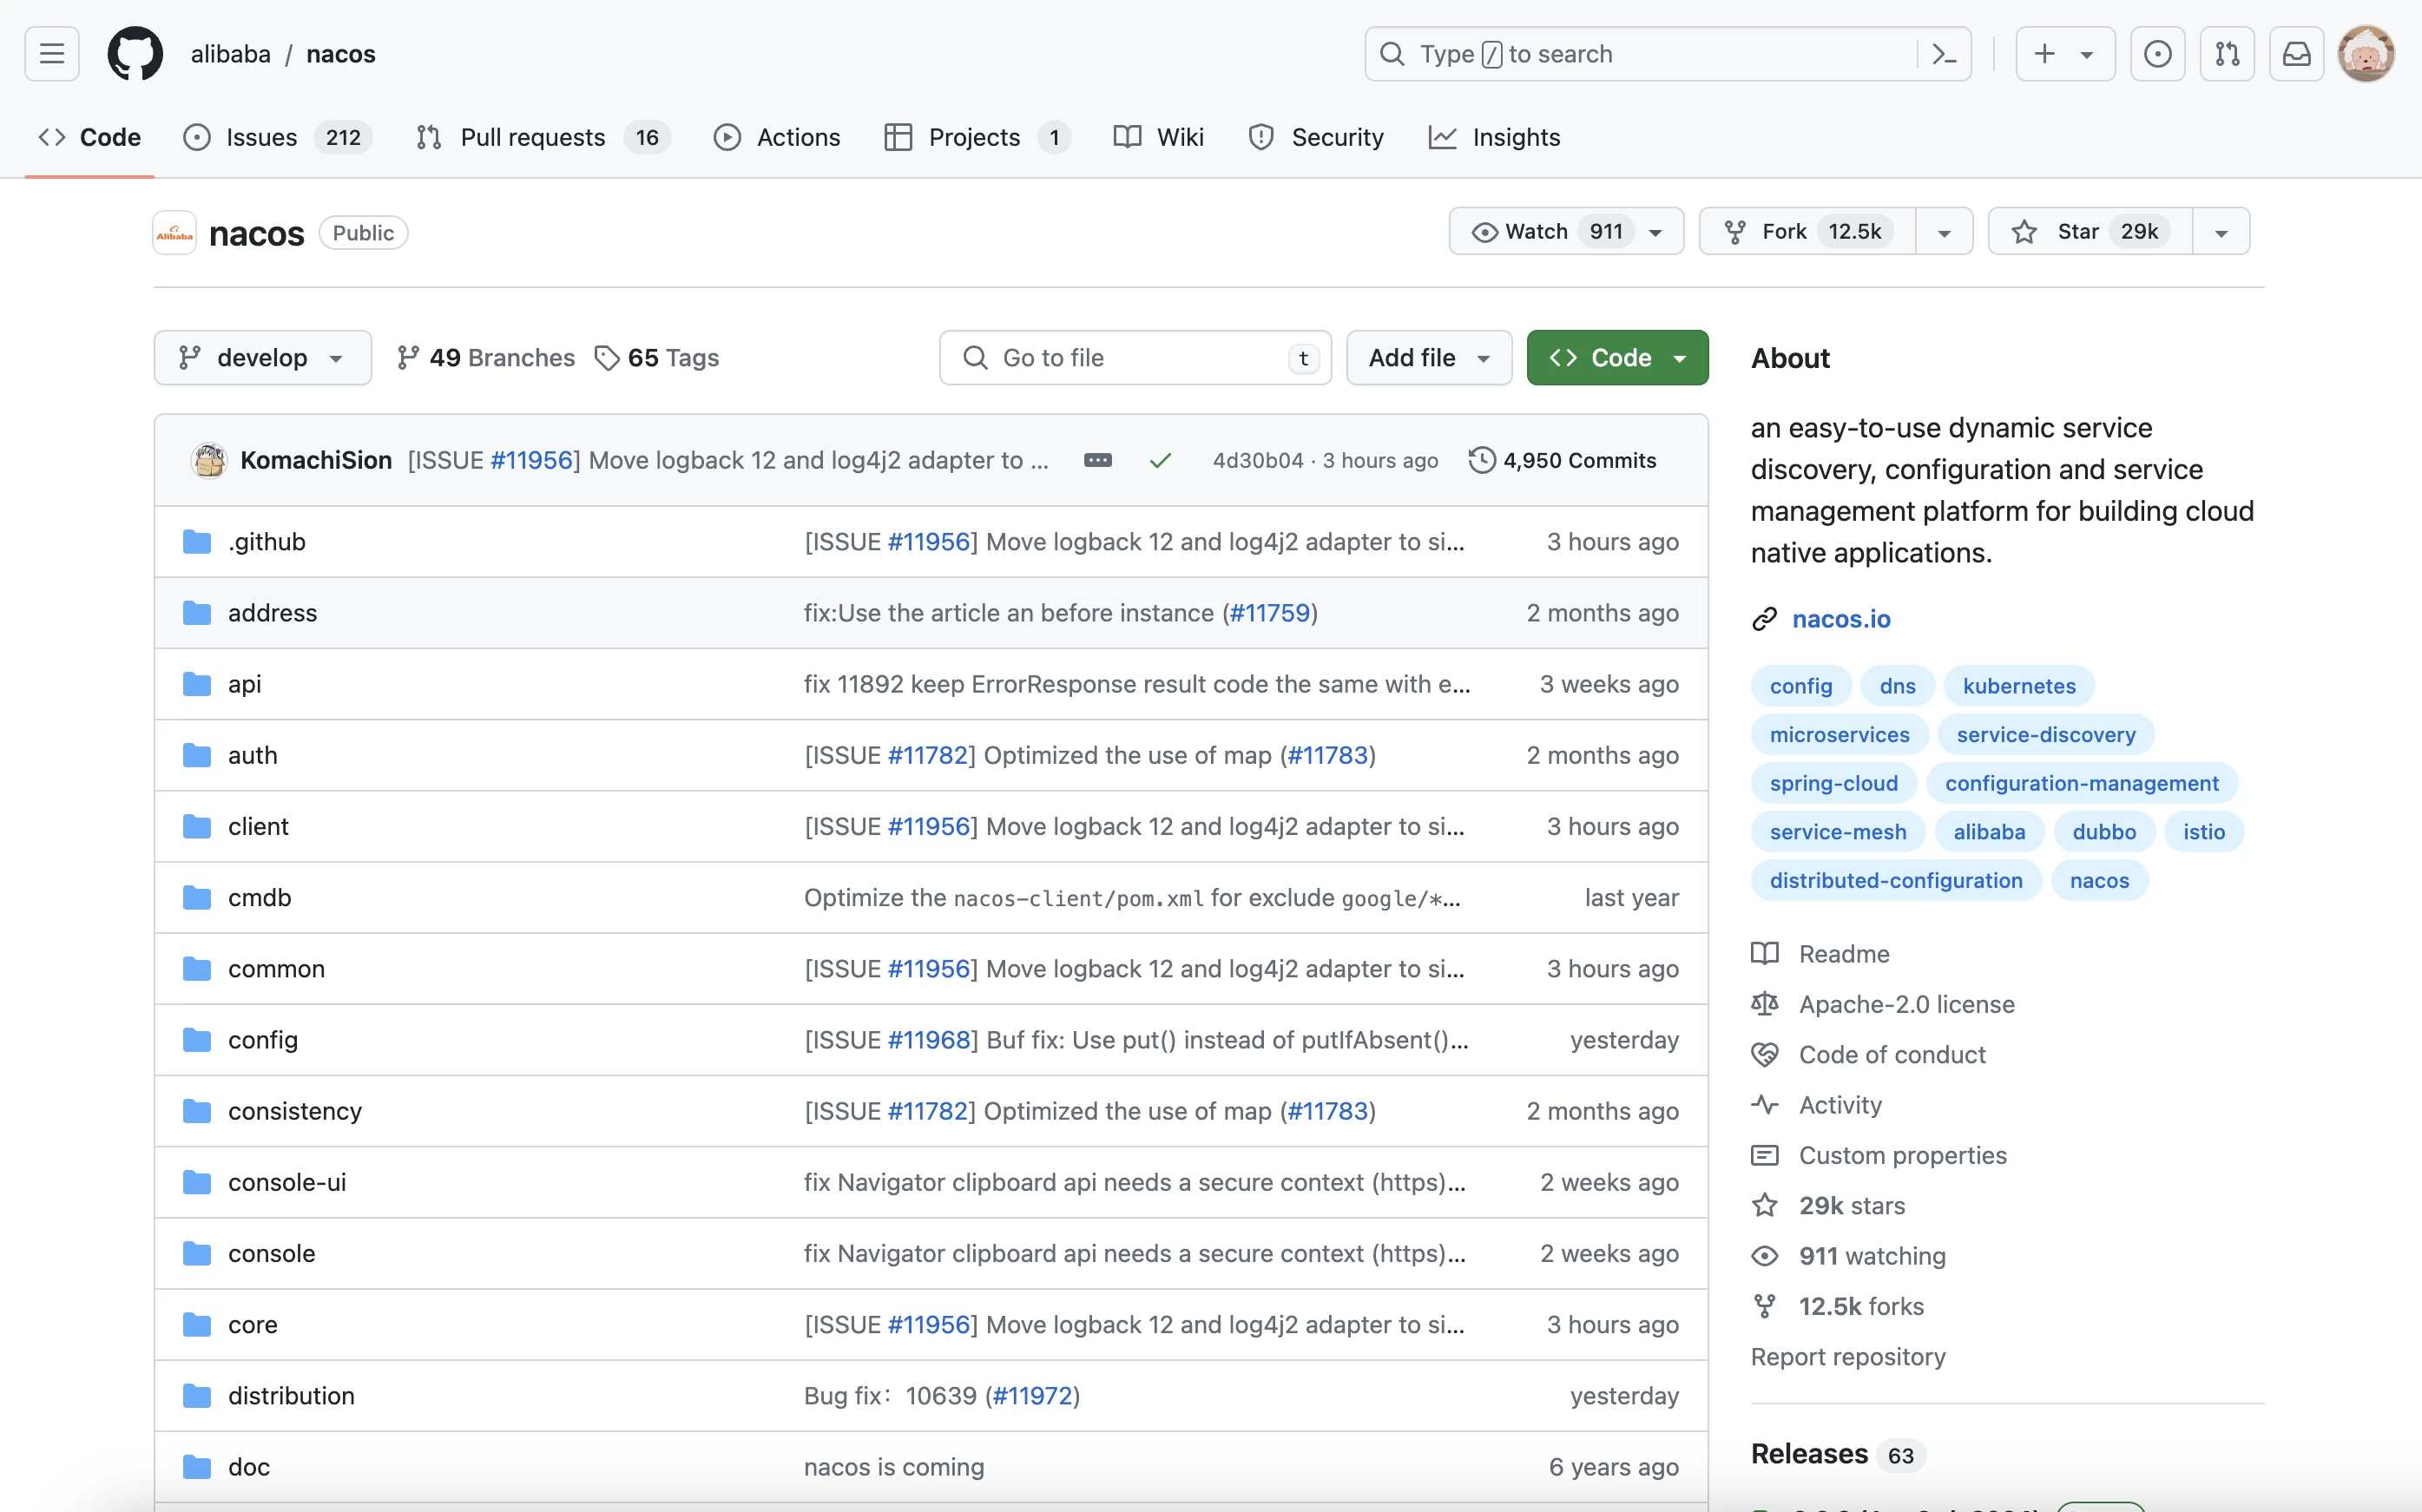Click the Activity pulse icon
The image size is (2422, 1512).
(1765, 1105)
